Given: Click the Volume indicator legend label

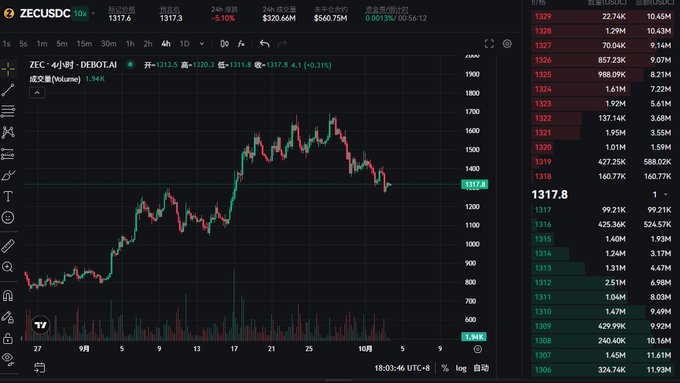Looking at the screenshot, I should (x=55, y=79).
